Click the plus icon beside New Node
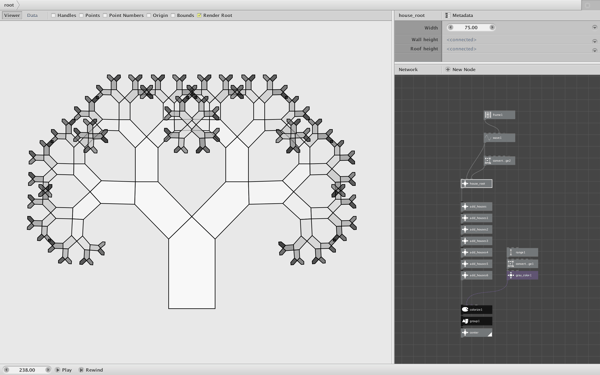This screenshot has height=375, width=600. click(448, 69)
